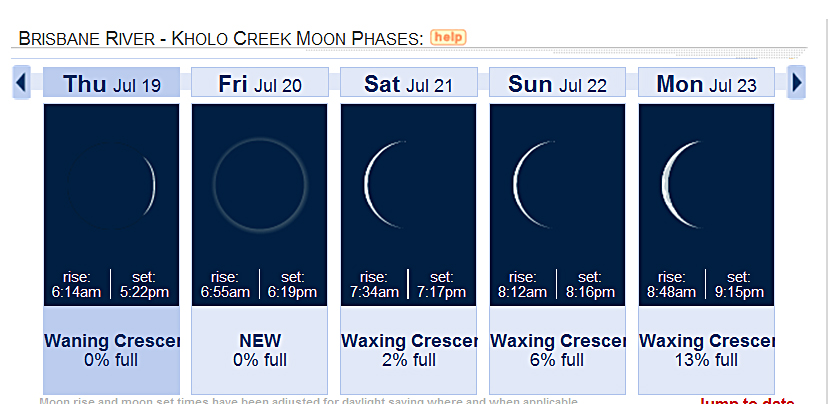Select the Sat Jul 21 day tab
This screenshot has width=828, height=404.
408,84
